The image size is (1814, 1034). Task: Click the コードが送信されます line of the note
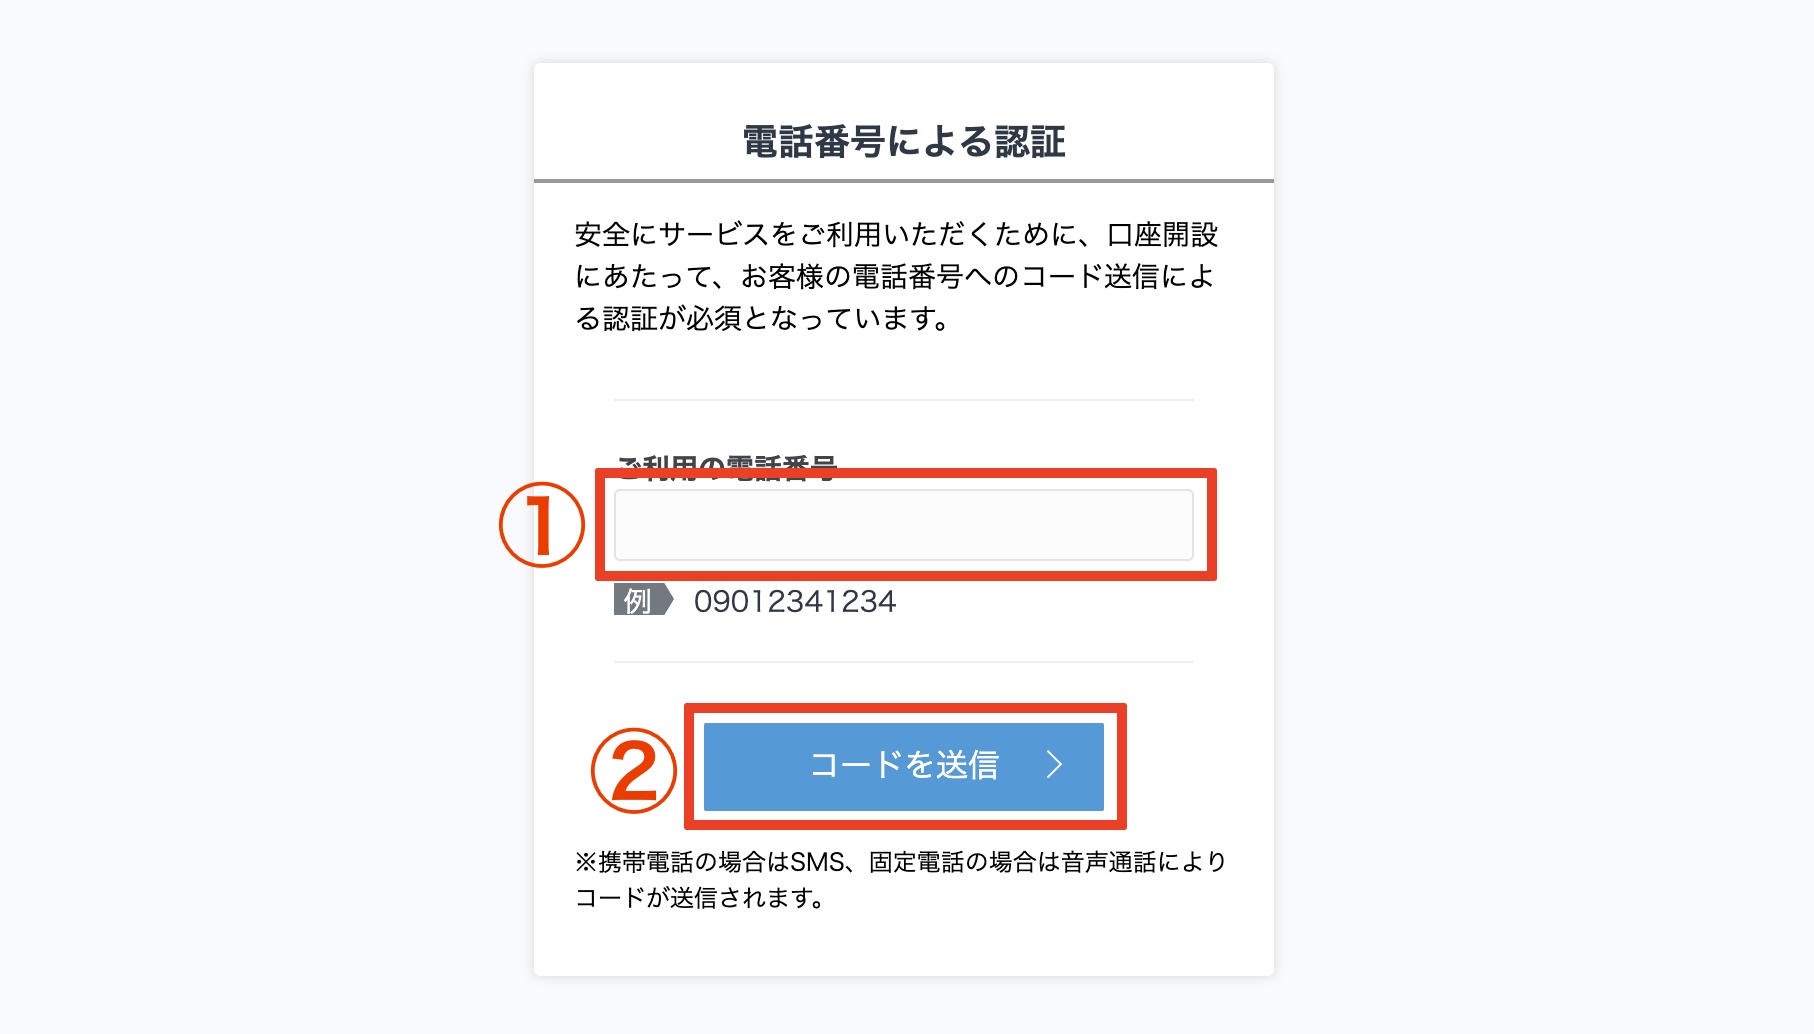point(700,898)
